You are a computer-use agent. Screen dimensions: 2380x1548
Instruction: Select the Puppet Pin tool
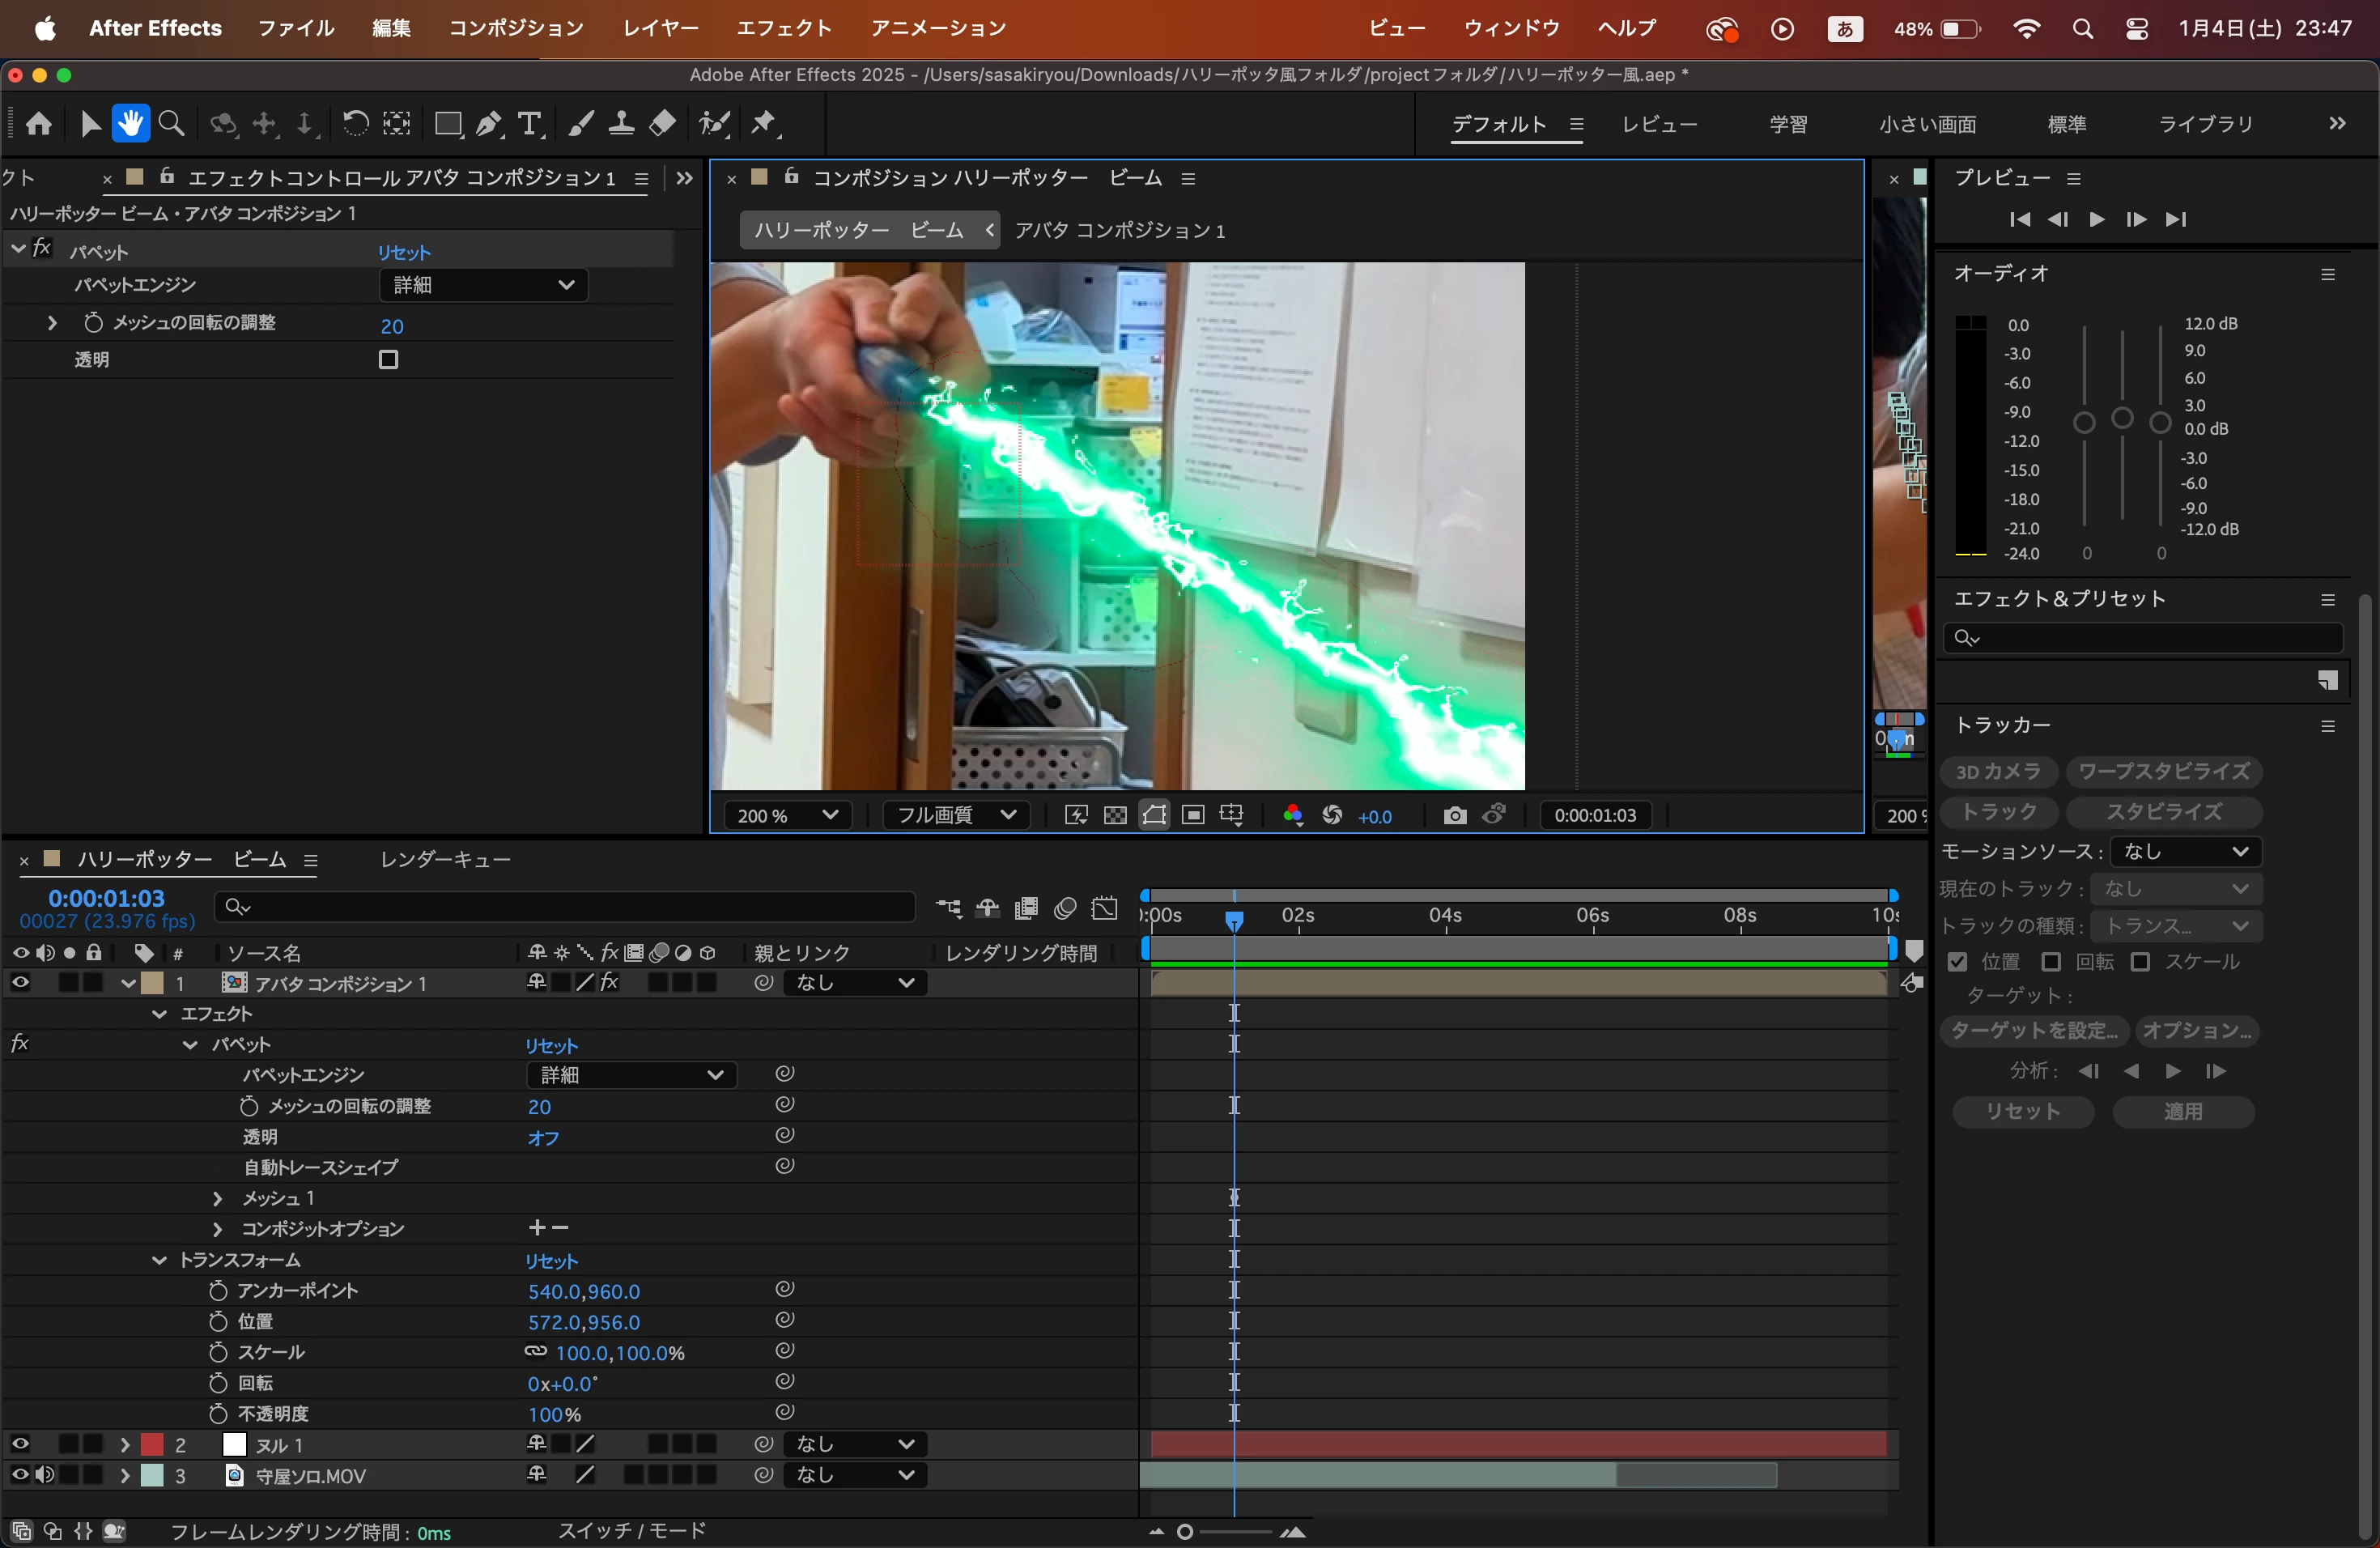(764, 124)
